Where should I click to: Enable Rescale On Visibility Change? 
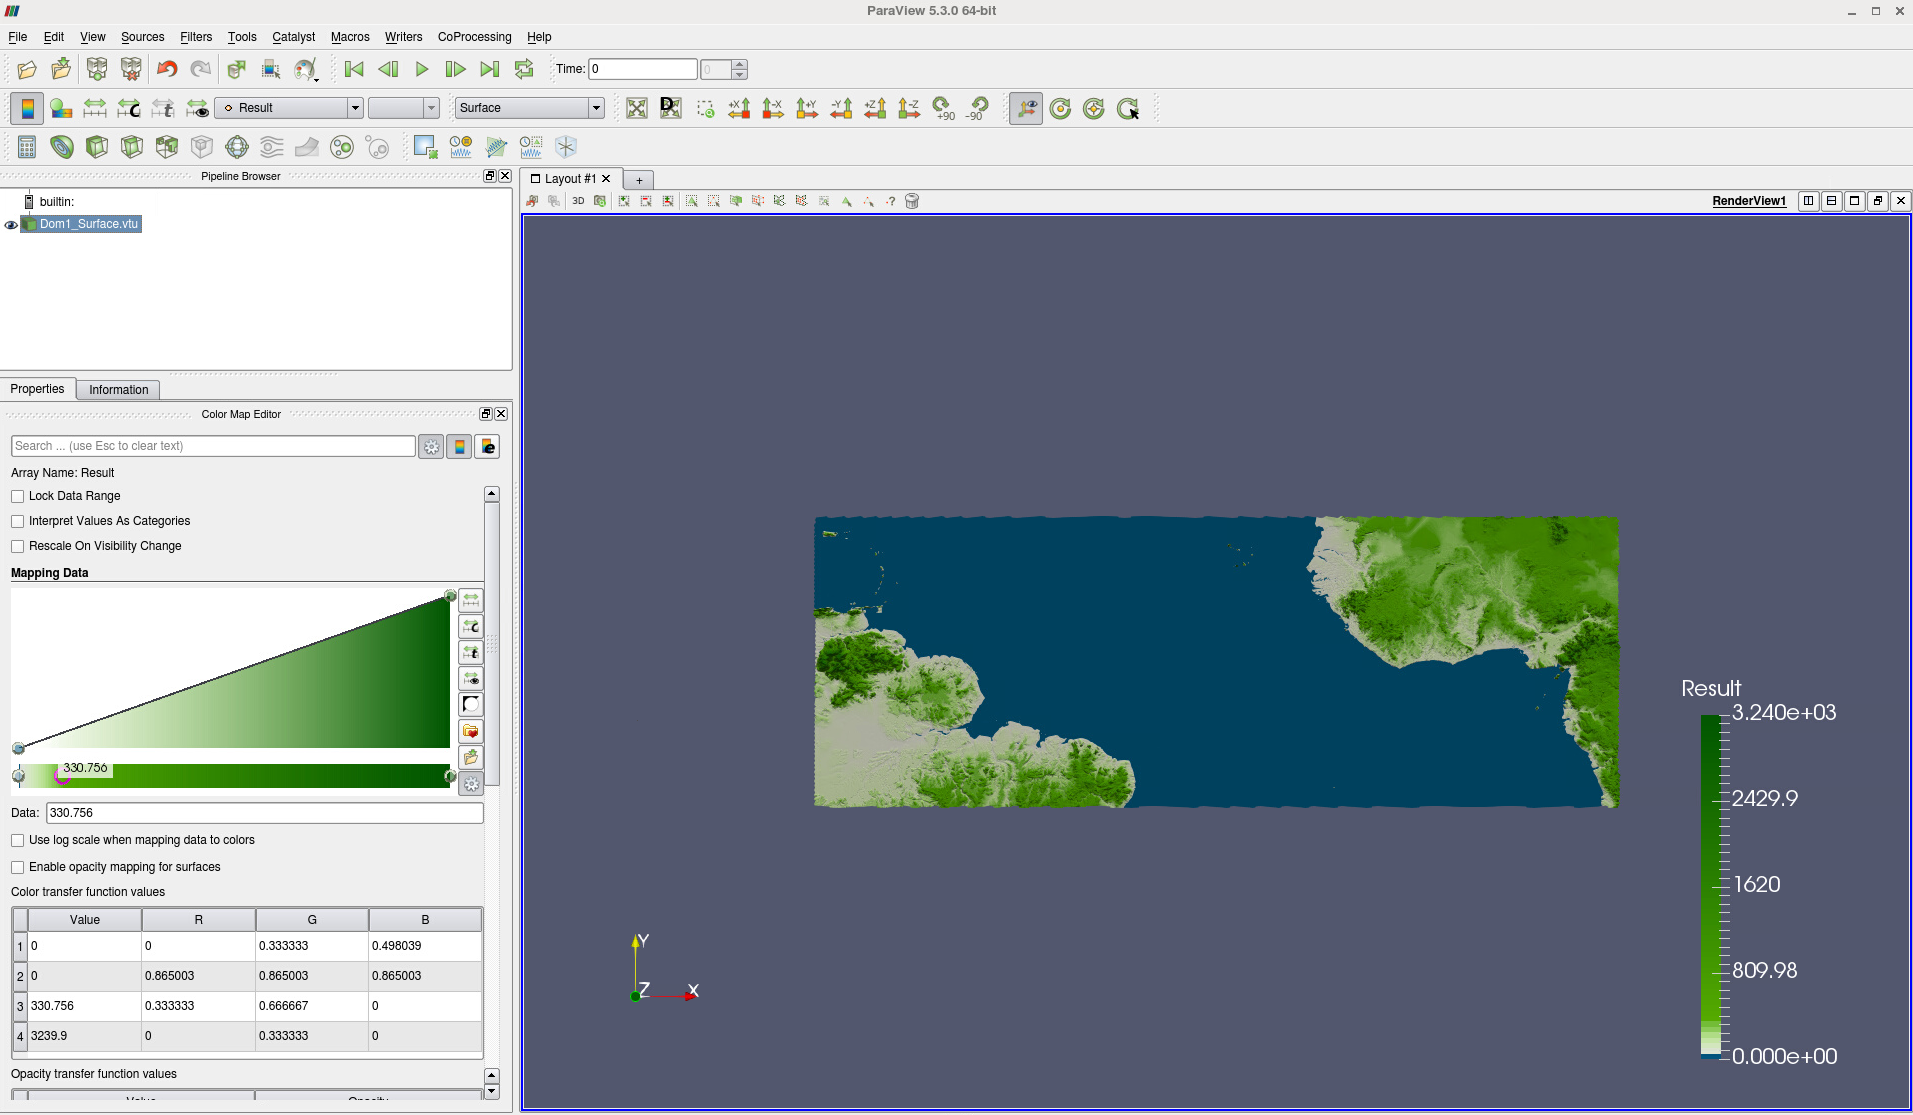point(18,546)
